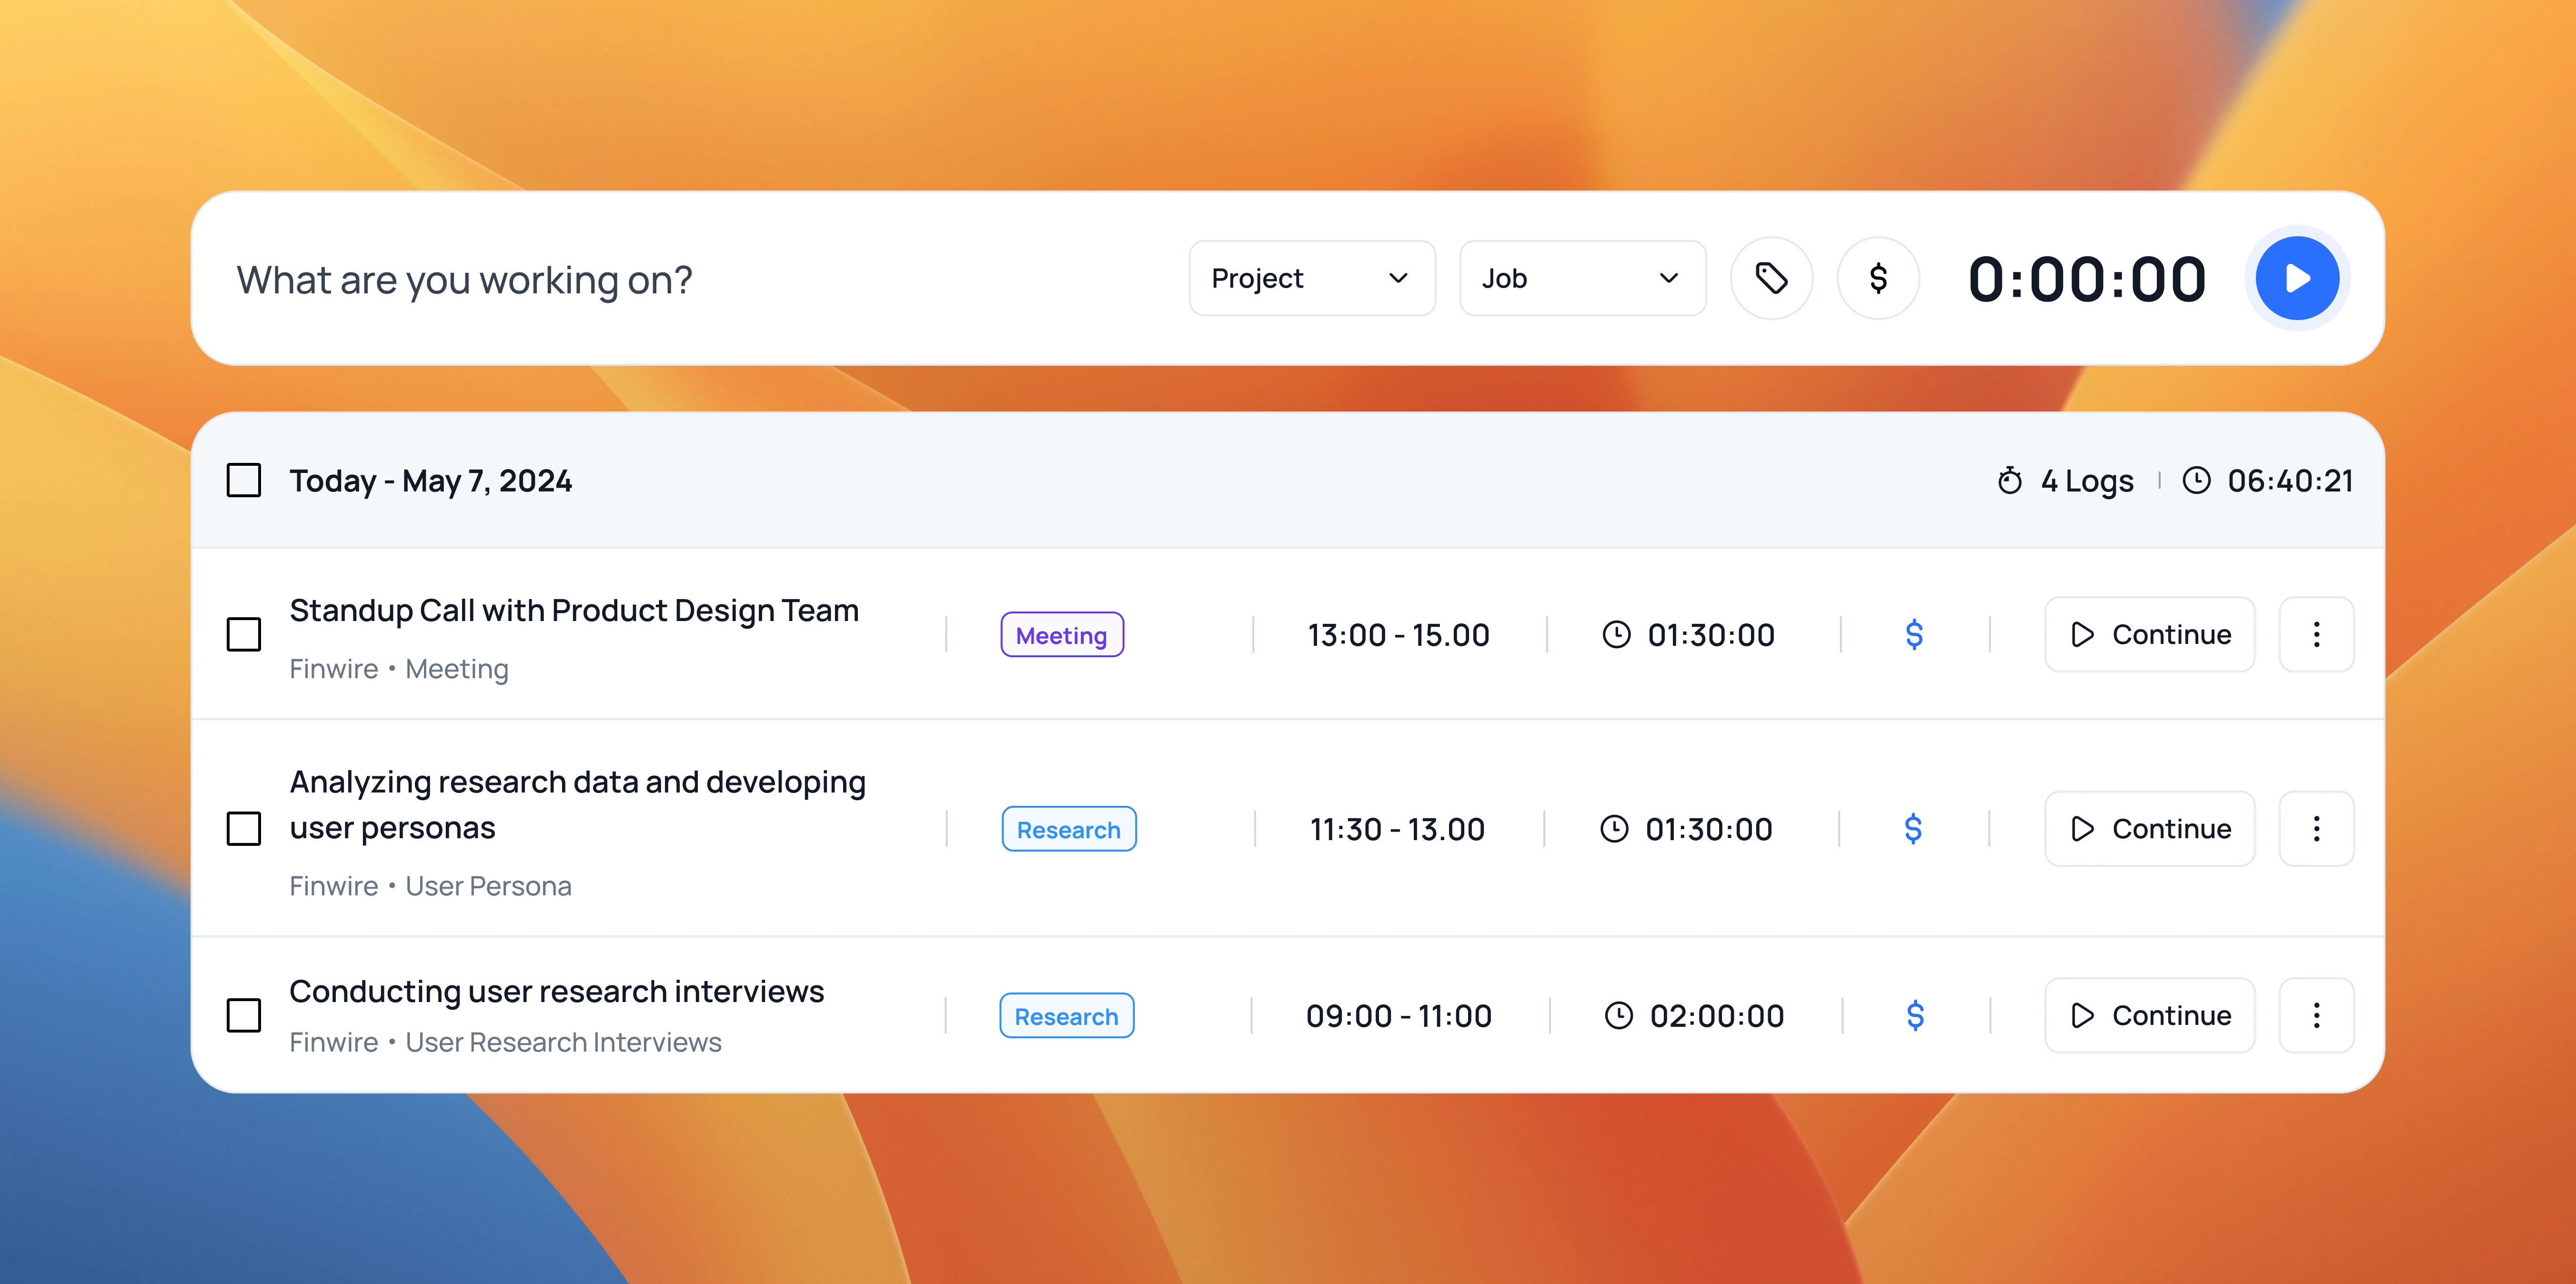
Task: Click clock icon on Analyzing research duration
Action: point(1614,828)
